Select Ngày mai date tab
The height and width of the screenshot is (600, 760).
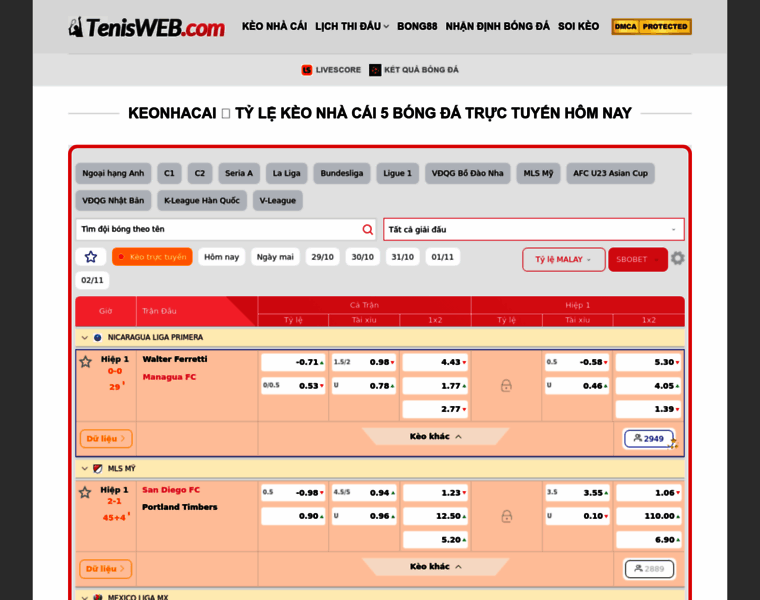275,257
